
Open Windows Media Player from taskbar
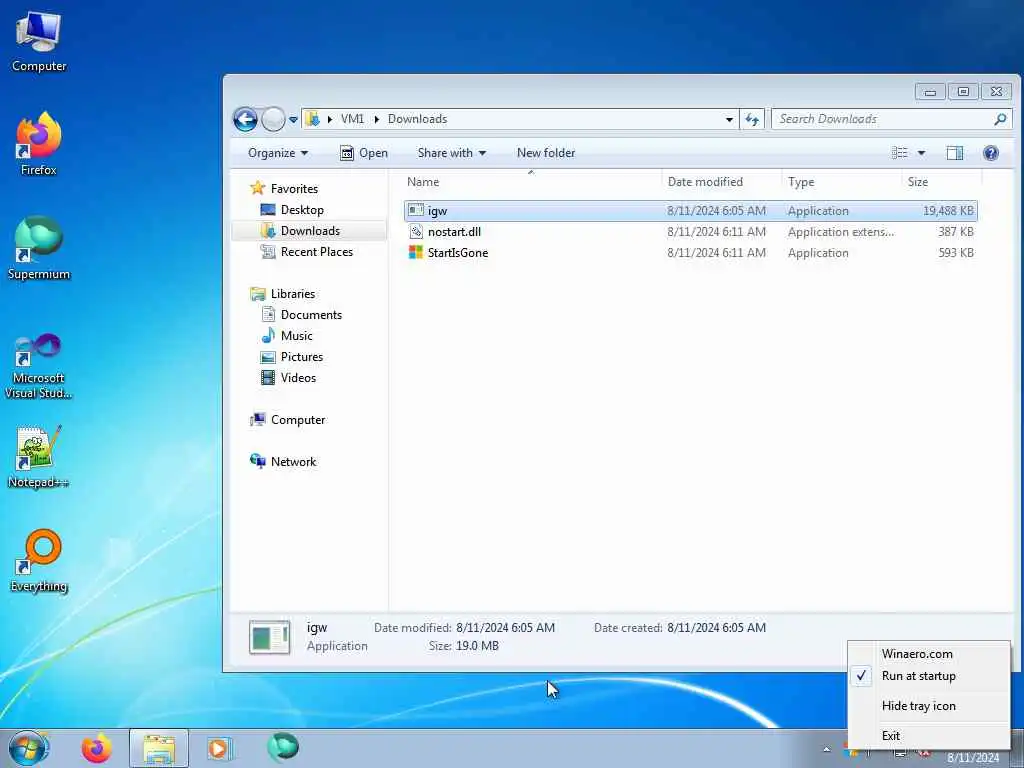219,748
